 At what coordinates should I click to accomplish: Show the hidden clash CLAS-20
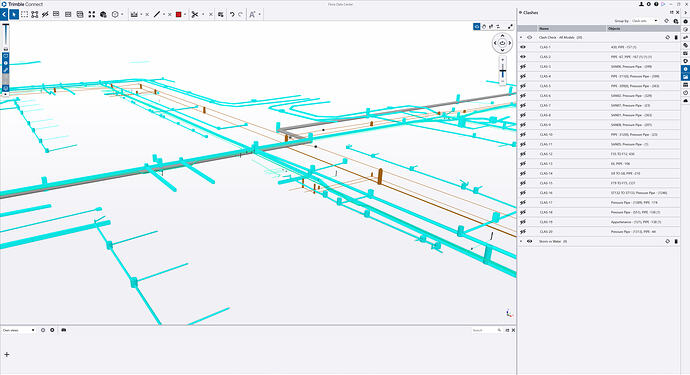[x=523, y=232]
